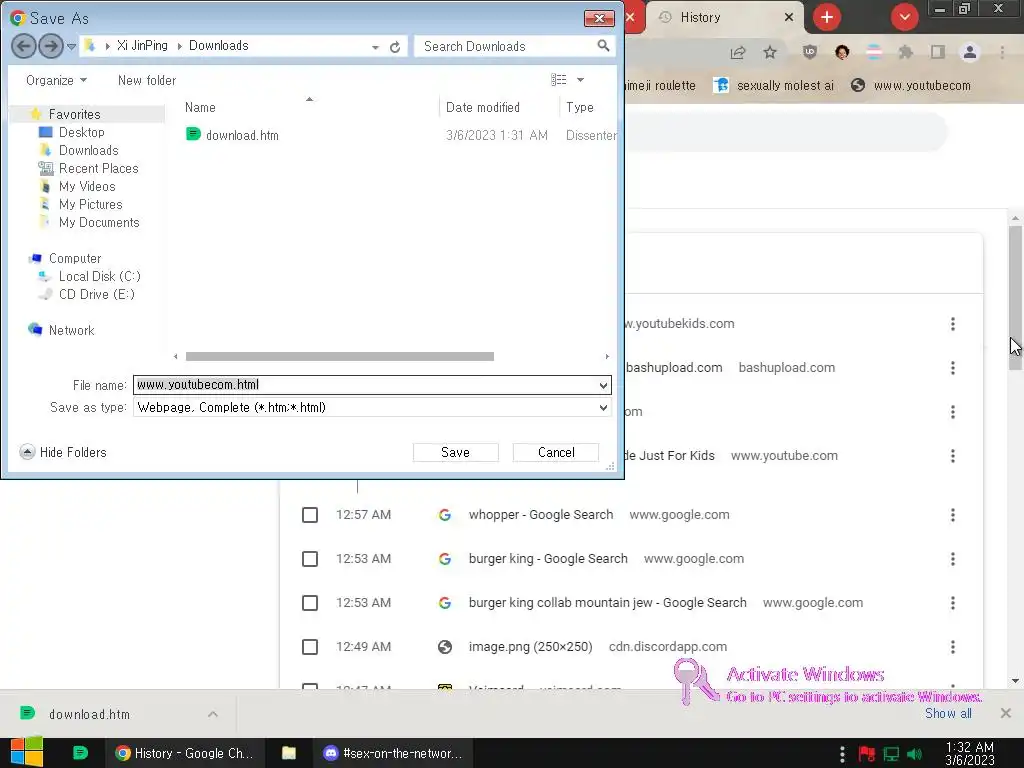This screenshot has width=1024, height=768.
Task: Open view options dropdown arrow
Action: click(581, 80)
